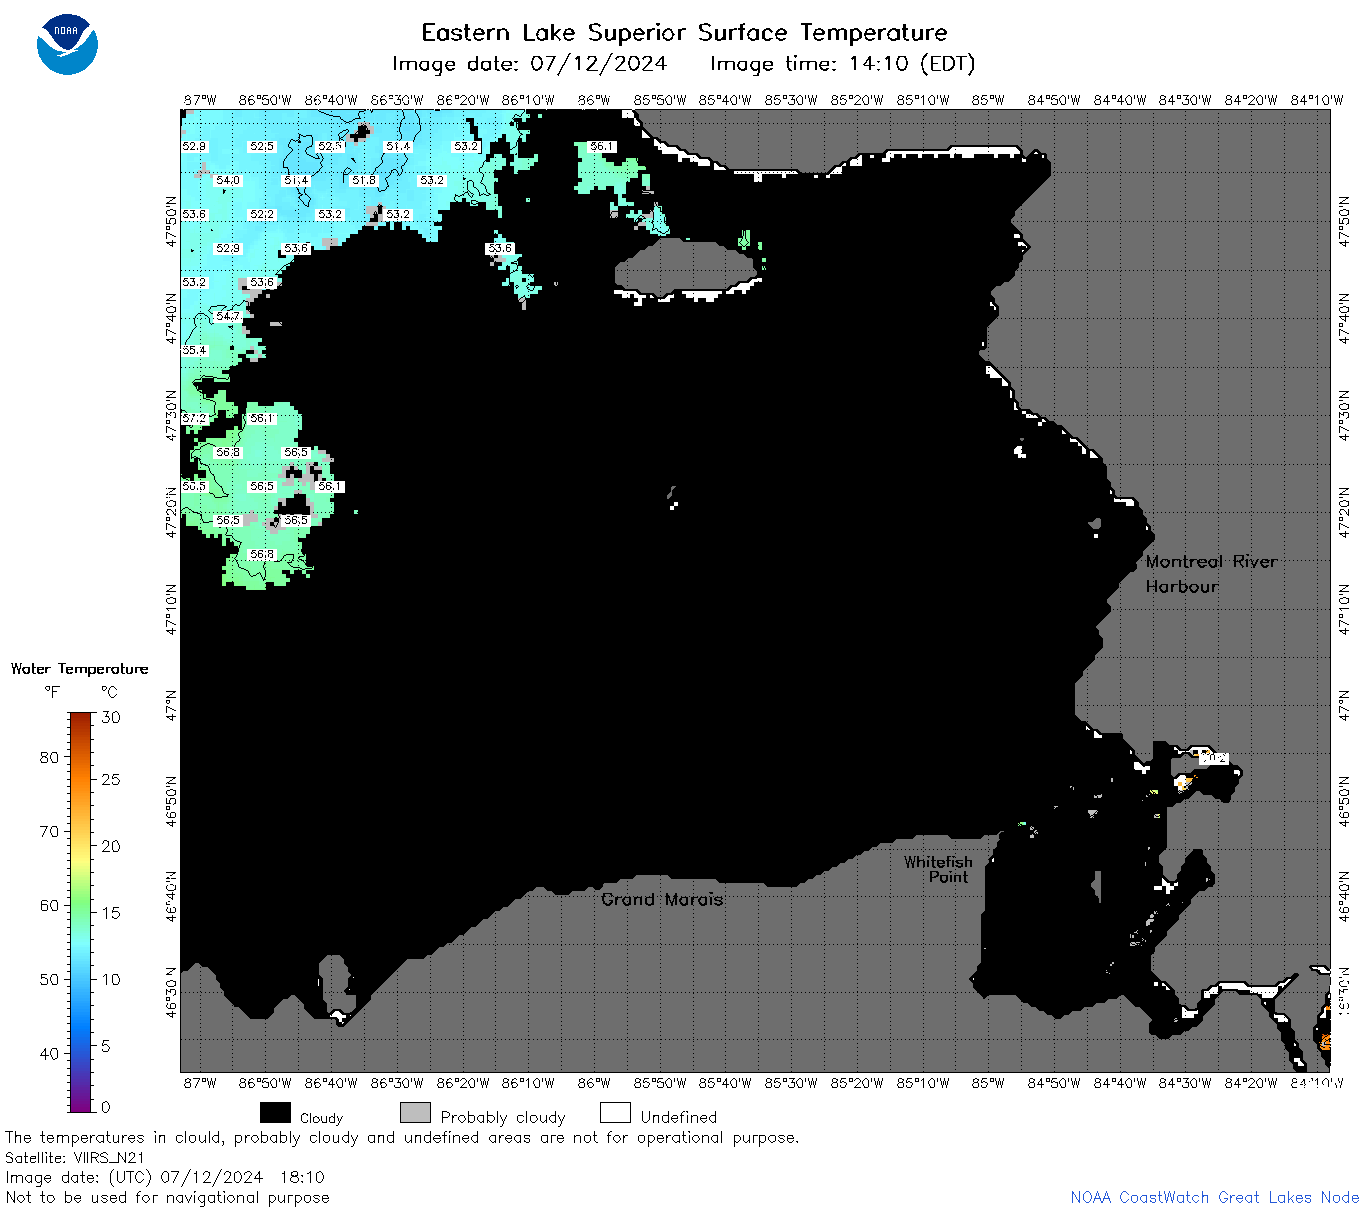Click the 25 Celsius tick label
The height and width of the screenshot is (1213, 1370).
(111, 779)
